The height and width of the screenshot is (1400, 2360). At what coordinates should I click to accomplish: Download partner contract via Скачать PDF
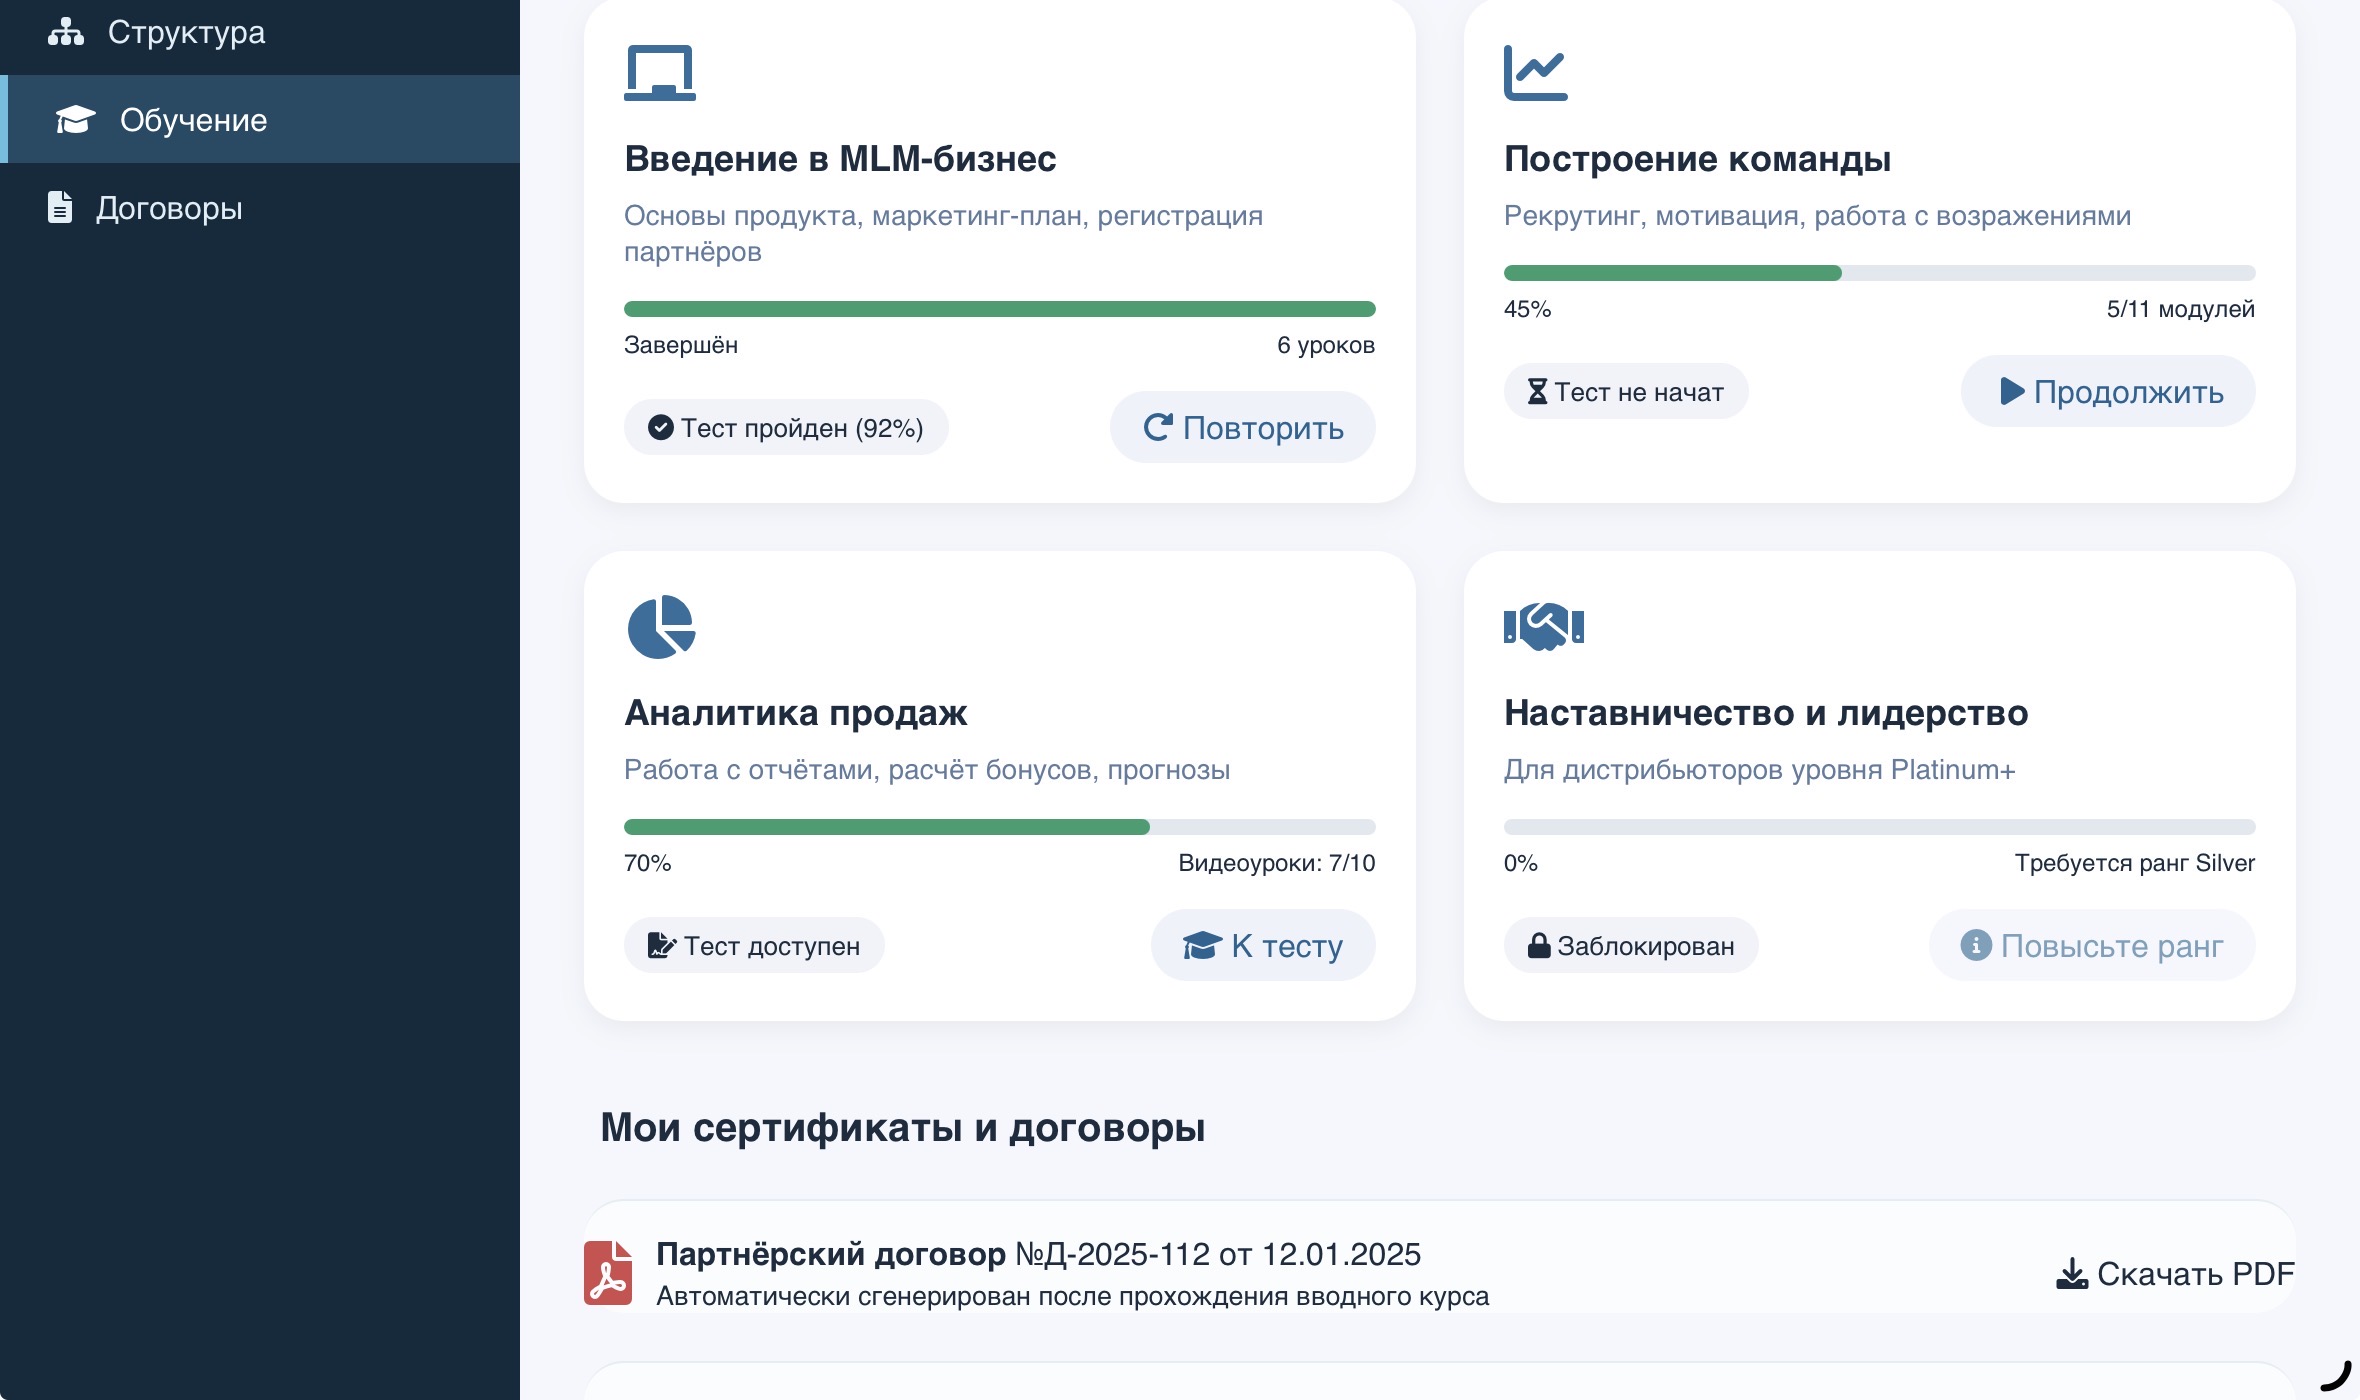[x=2175, y=1274]
